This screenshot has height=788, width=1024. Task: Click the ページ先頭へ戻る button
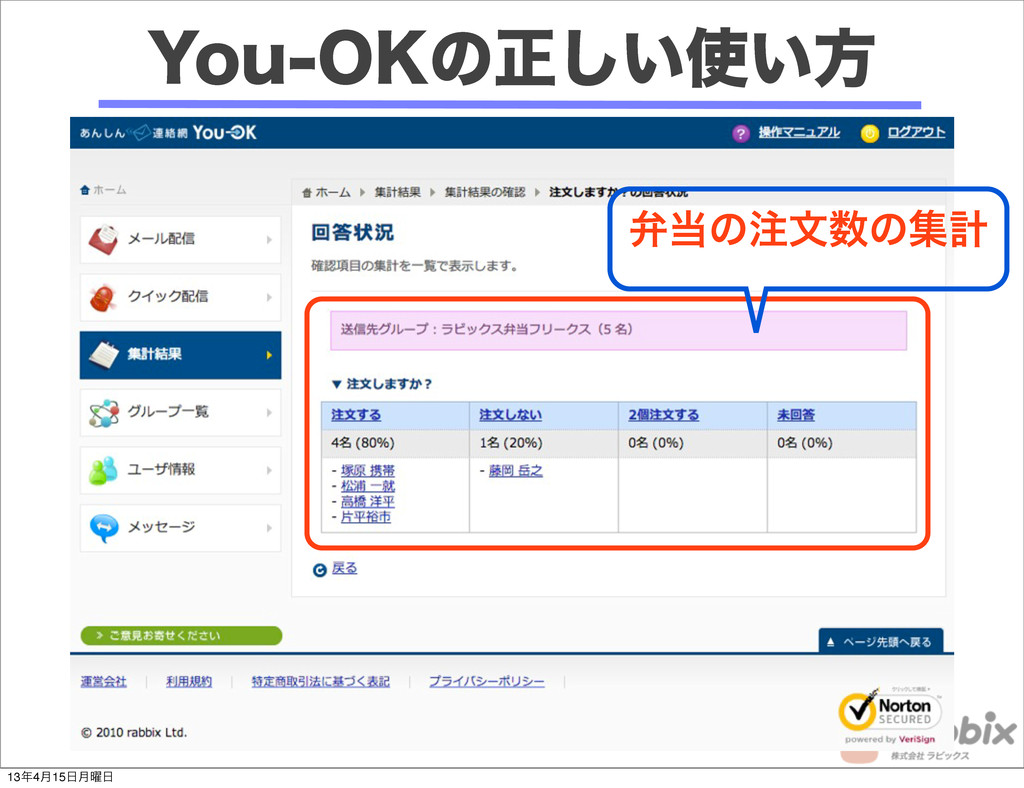pyautogui.click(x=880, y=642)
